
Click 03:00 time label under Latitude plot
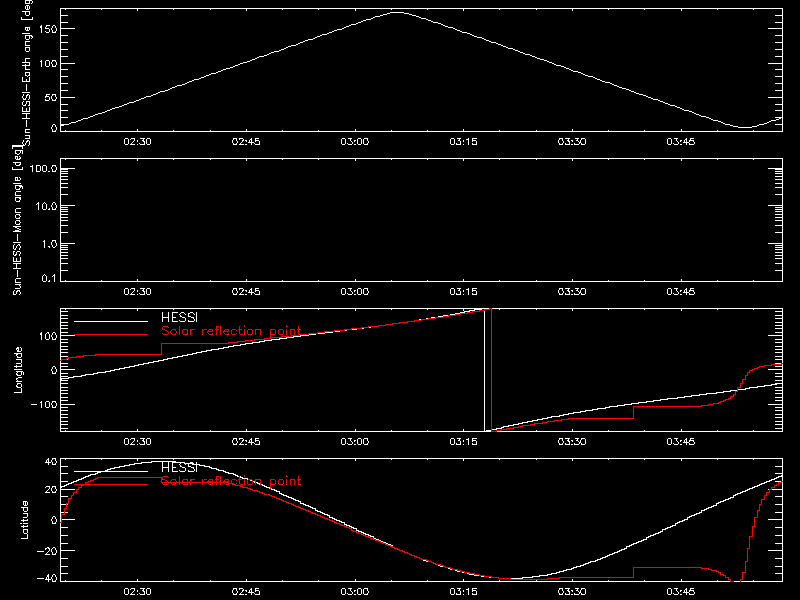[x=355, y=592]
